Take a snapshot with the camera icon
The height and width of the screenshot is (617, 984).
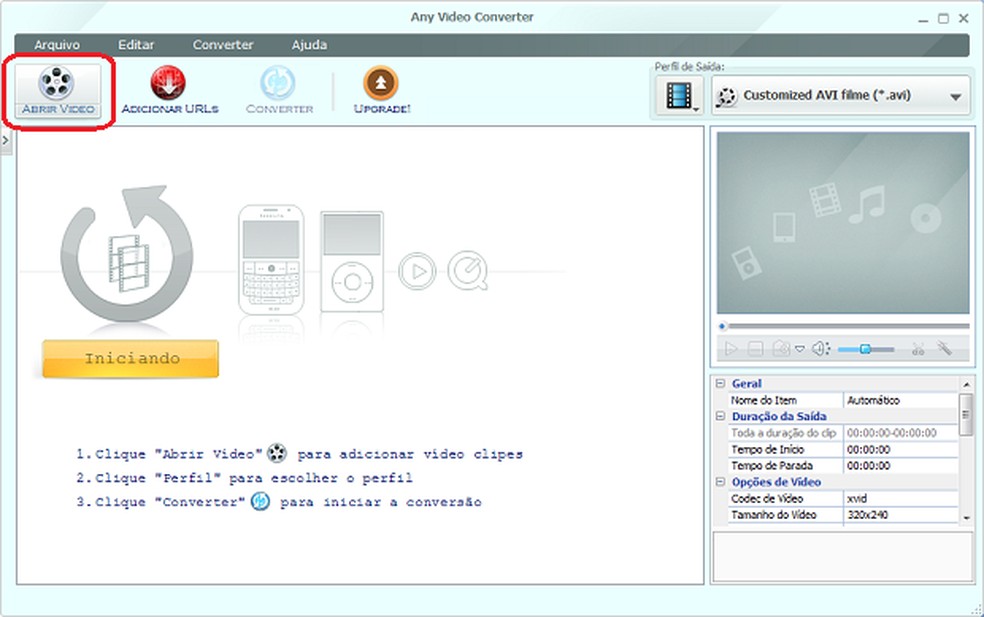coord(781,348)
